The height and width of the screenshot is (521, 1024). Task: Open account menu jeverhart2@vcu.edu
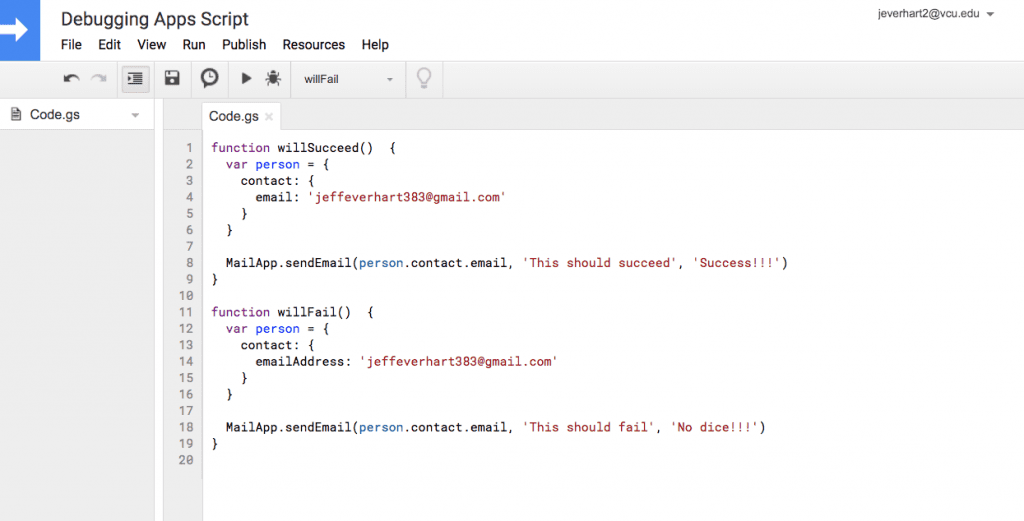(936, 14)
